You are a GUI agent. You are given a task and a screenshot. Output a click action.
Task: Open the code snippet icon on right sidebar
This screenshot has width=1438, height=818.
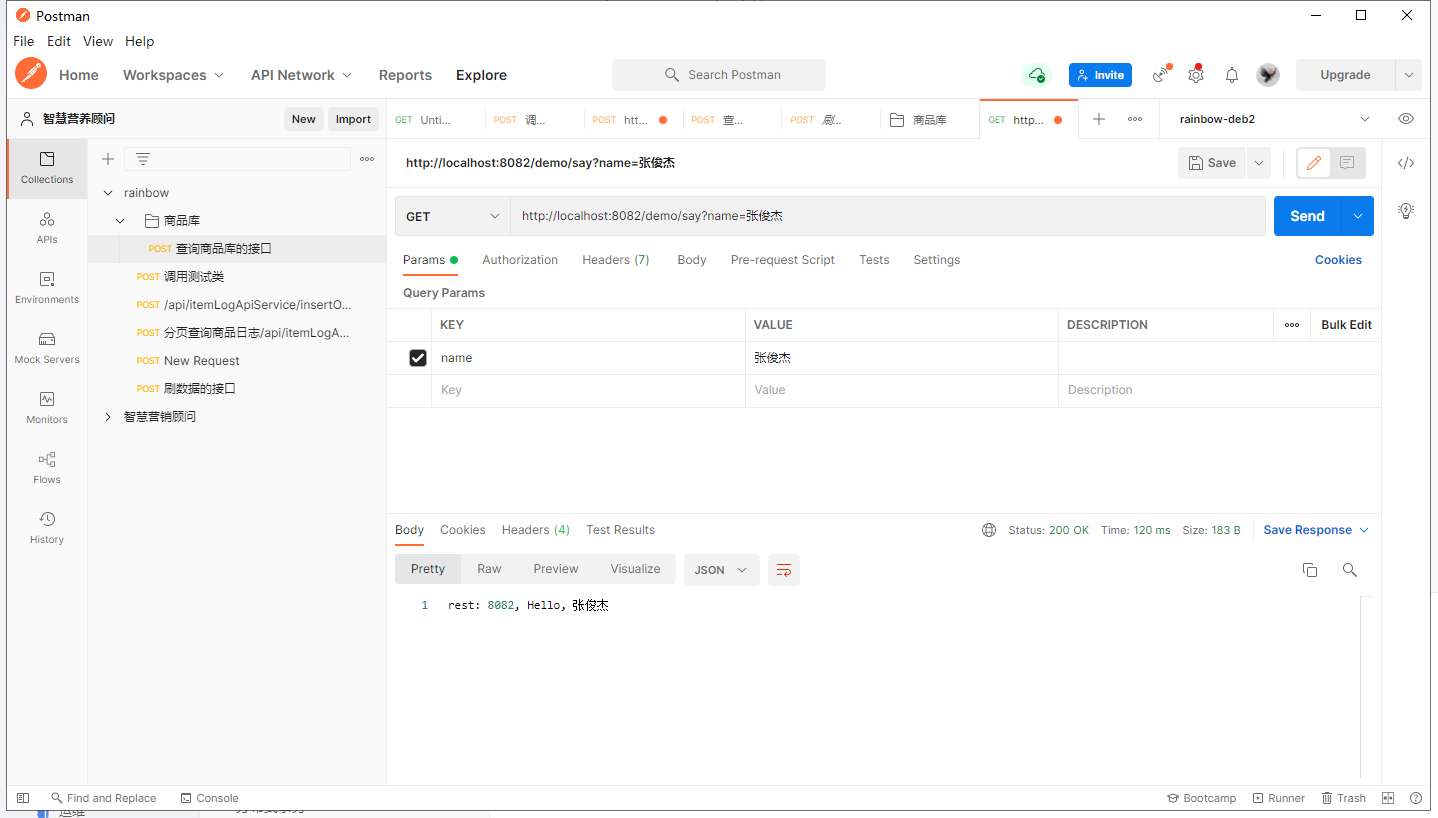(1406, 163)
